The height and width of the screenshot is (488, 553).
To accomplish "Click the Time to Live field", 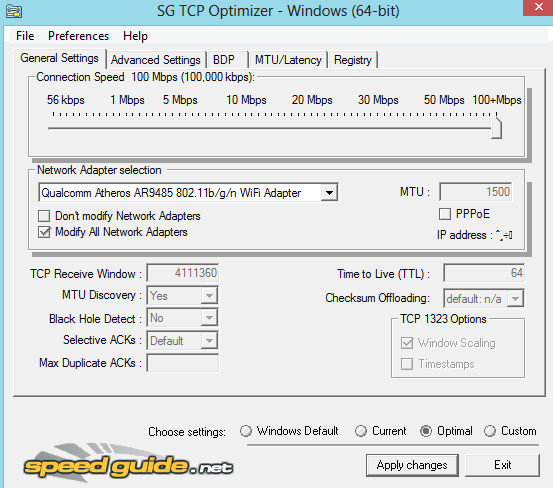I will tap(484, 273).
